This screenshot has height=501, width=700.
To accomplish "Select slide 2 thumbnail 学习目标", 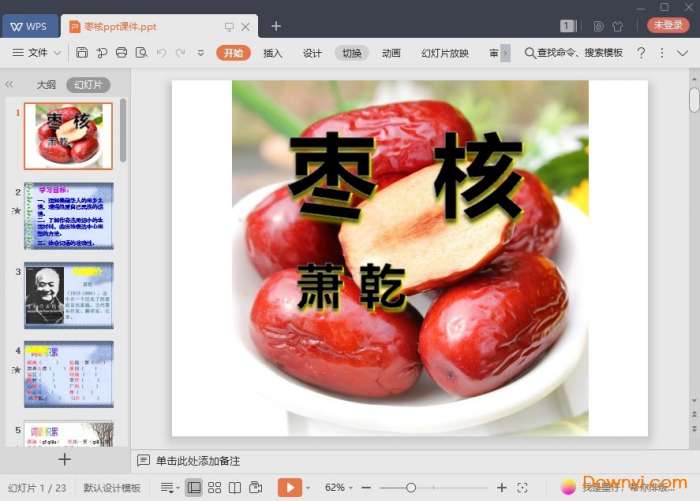I will tap(69, 216).
